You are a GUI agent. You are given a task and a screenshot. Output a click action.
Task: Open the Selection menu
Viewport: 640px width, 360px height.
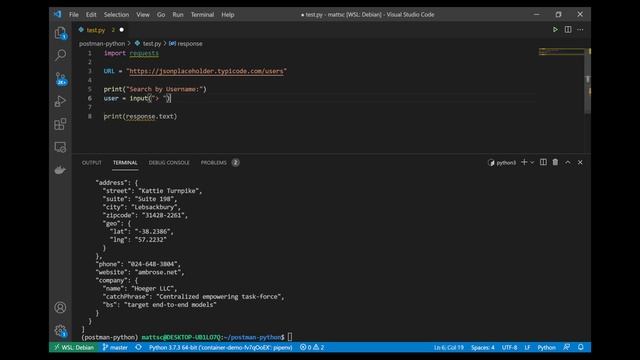tap(116, 15)
